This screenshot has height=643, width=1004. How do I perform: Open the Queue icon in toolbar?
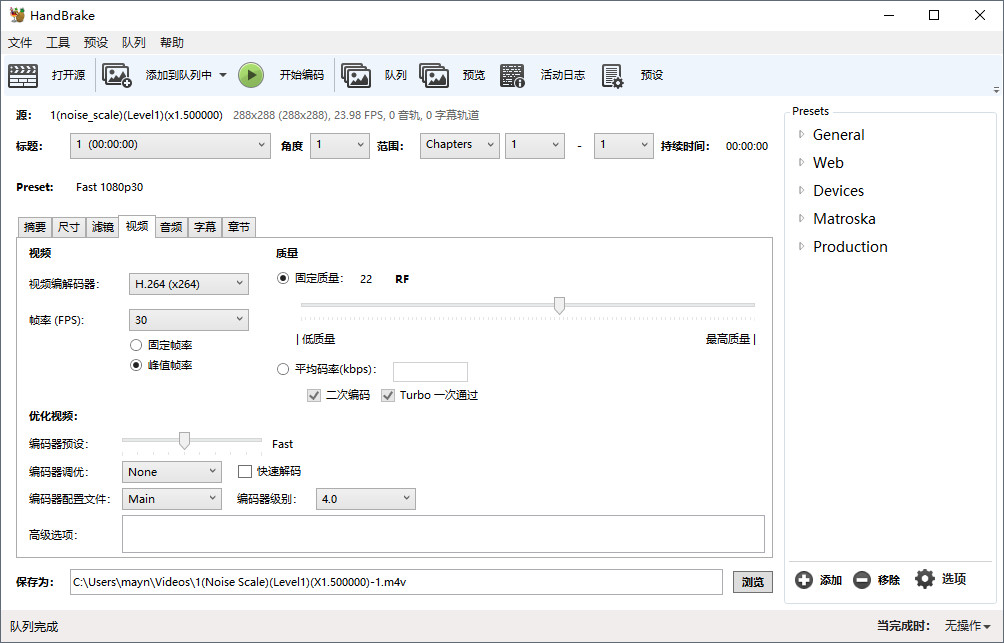pos(356,75)
